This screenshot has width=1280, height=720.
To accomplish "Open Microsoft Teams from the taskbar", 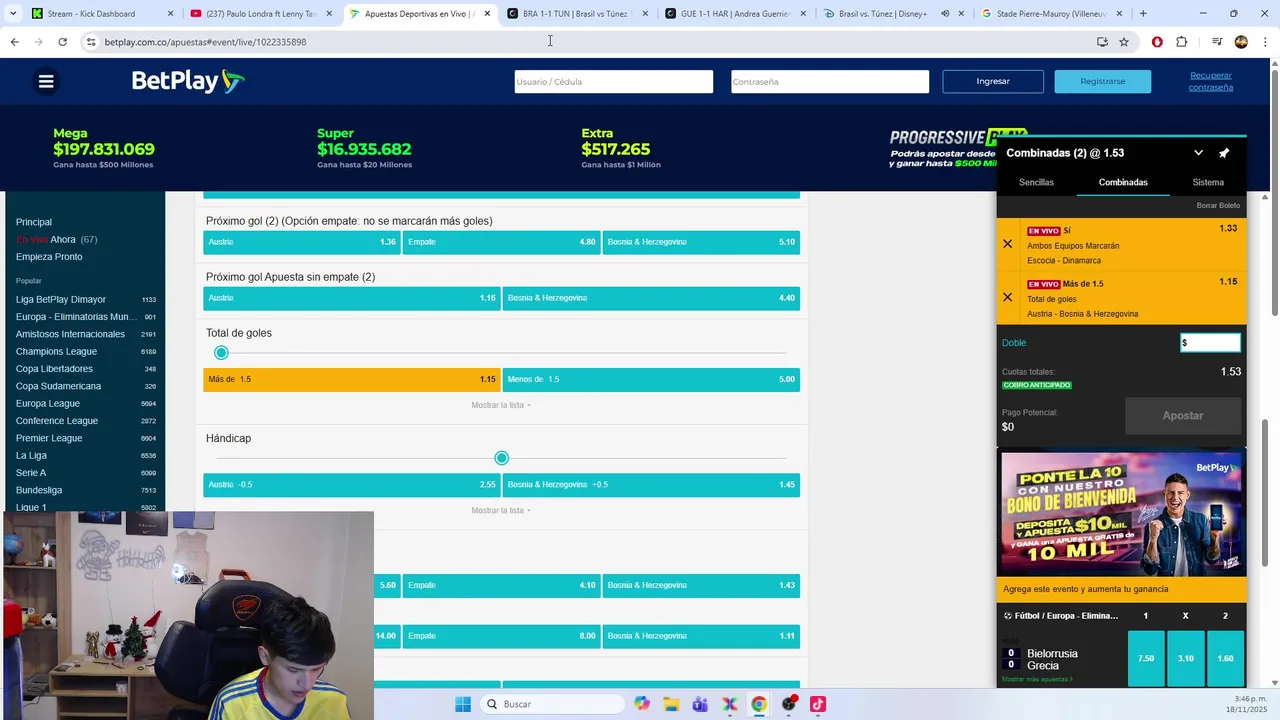I will pos(700,704).
